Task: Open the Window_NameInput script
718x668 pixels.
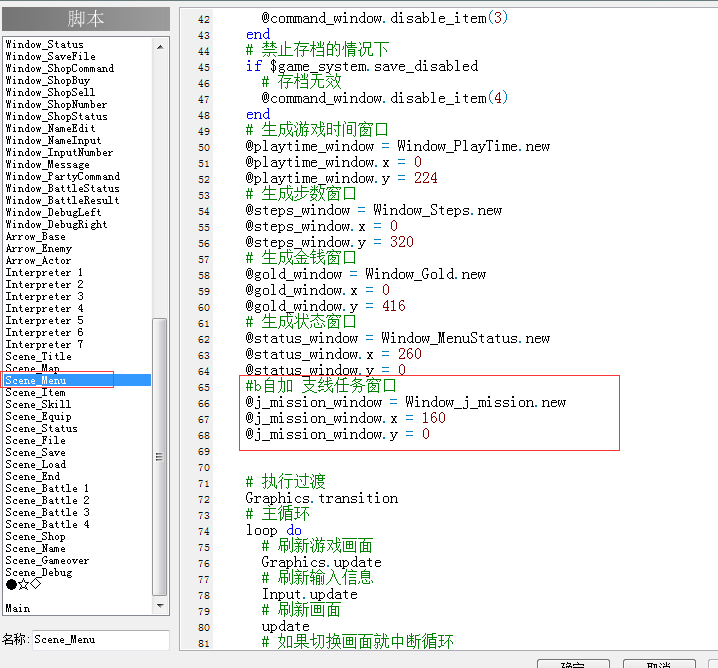Action: [x=53, y=141]
